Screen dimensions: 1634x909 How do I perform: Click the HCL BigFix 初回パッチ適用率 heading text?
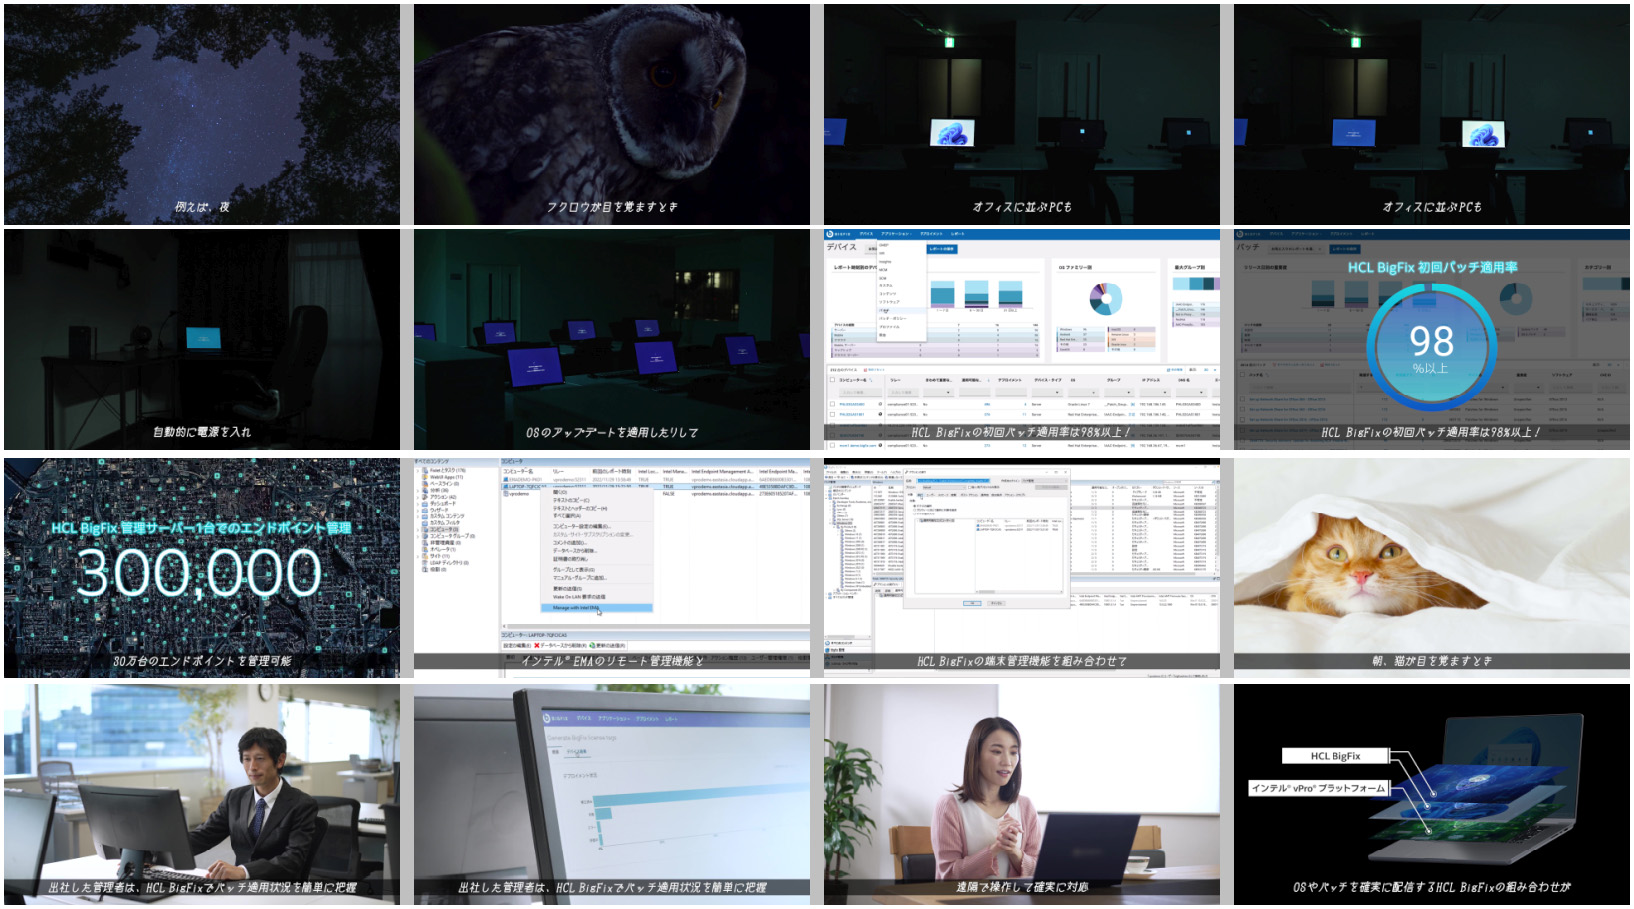[1432, 267]
